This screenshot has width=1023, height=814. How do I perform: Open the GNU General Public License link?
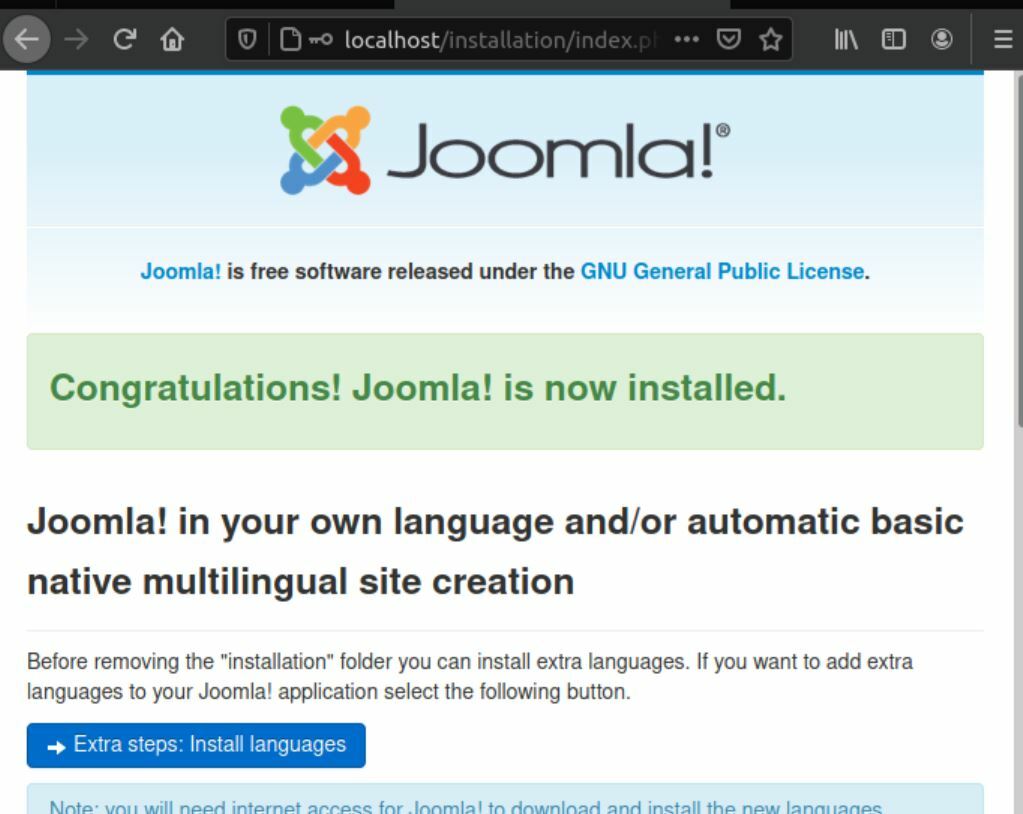(722, 271)
